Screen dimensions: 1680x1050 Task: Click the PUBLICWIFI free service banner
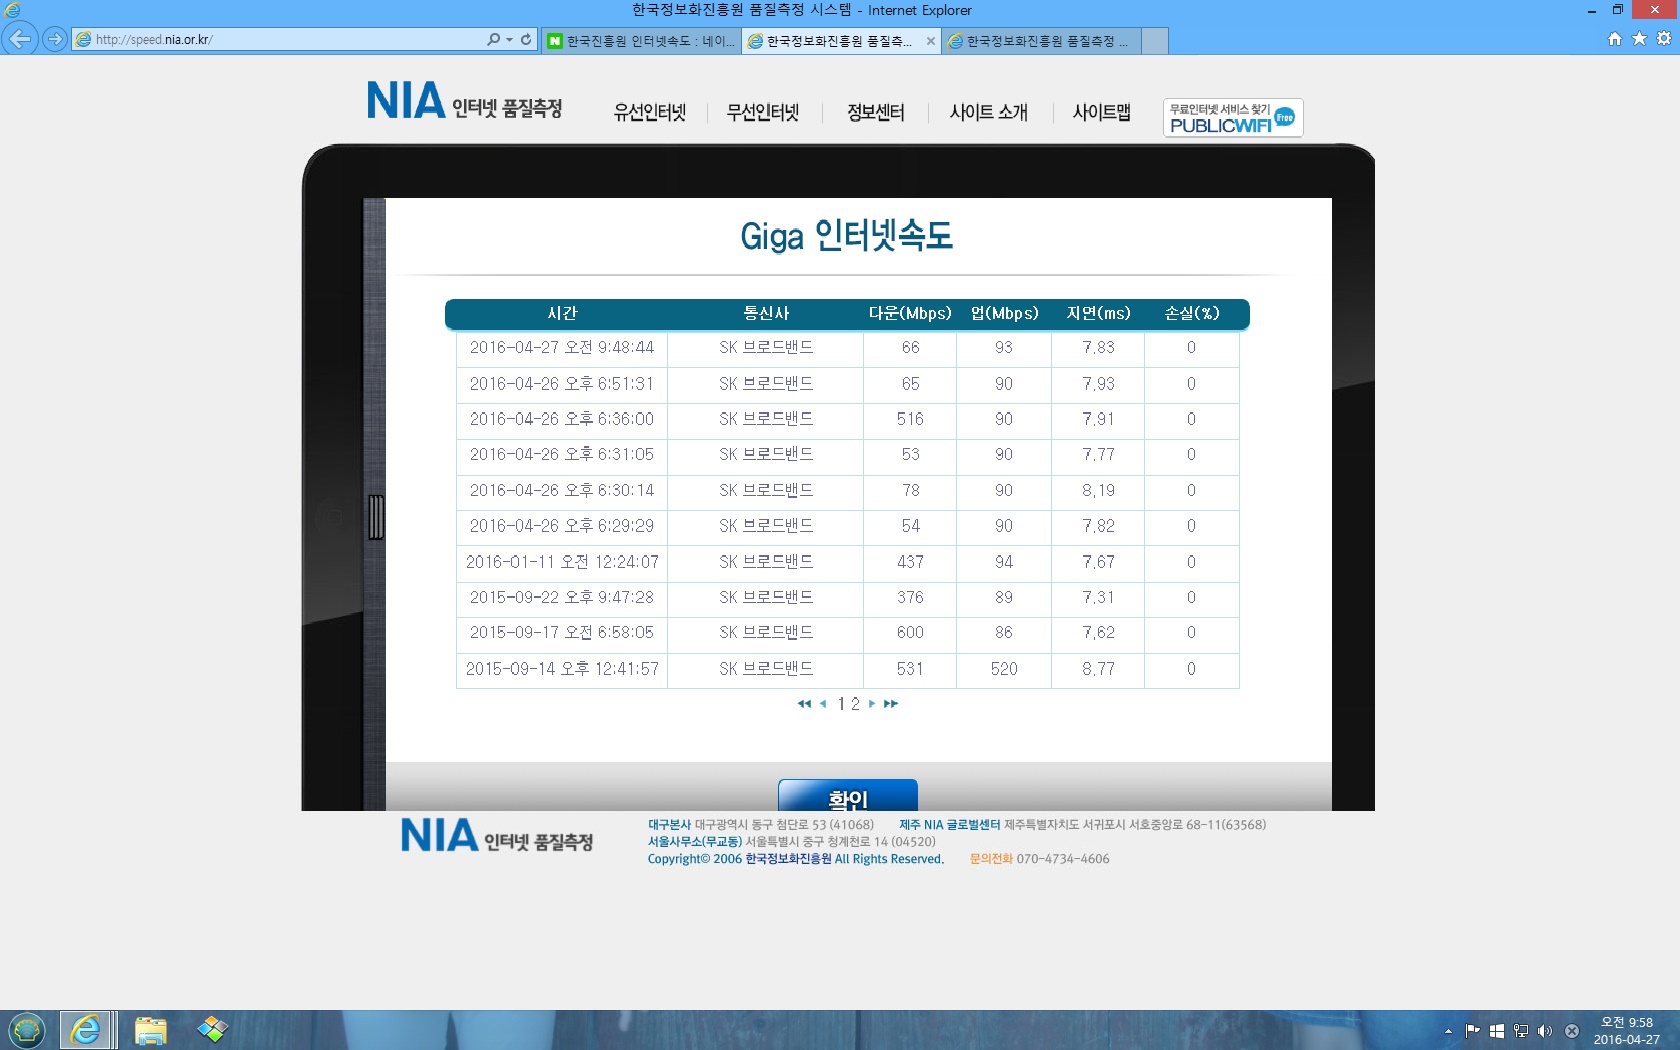click(x=1233, y=118)
